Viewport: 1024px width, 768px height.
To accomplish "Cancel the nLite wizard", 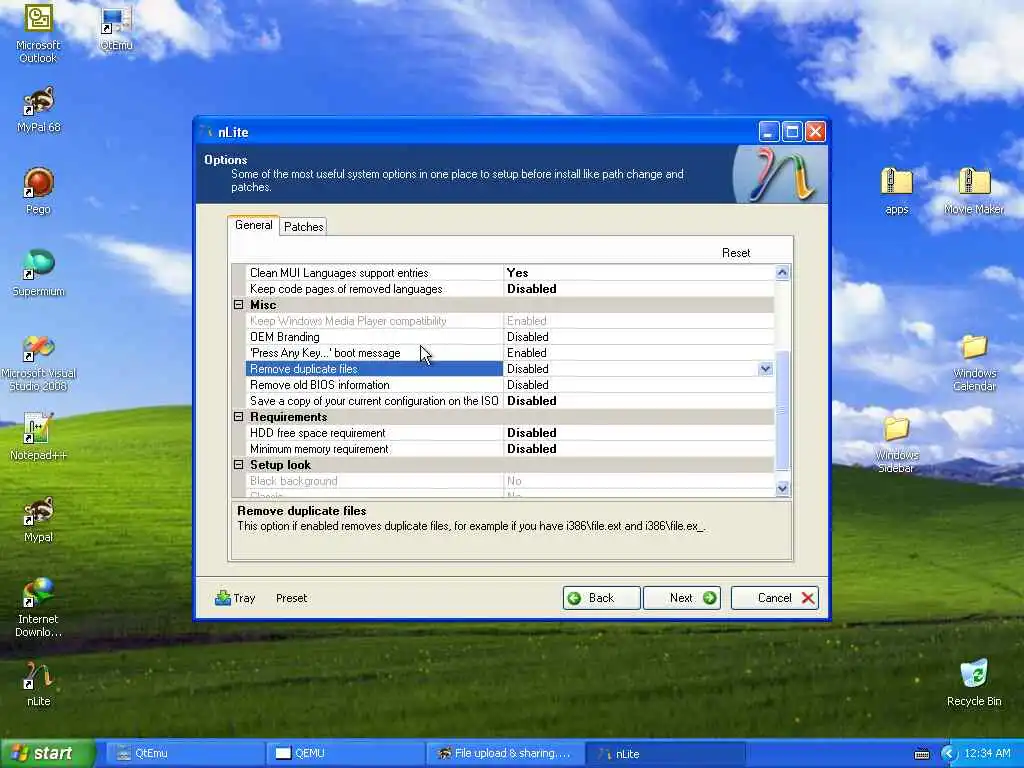I will (x=775, y=598).
